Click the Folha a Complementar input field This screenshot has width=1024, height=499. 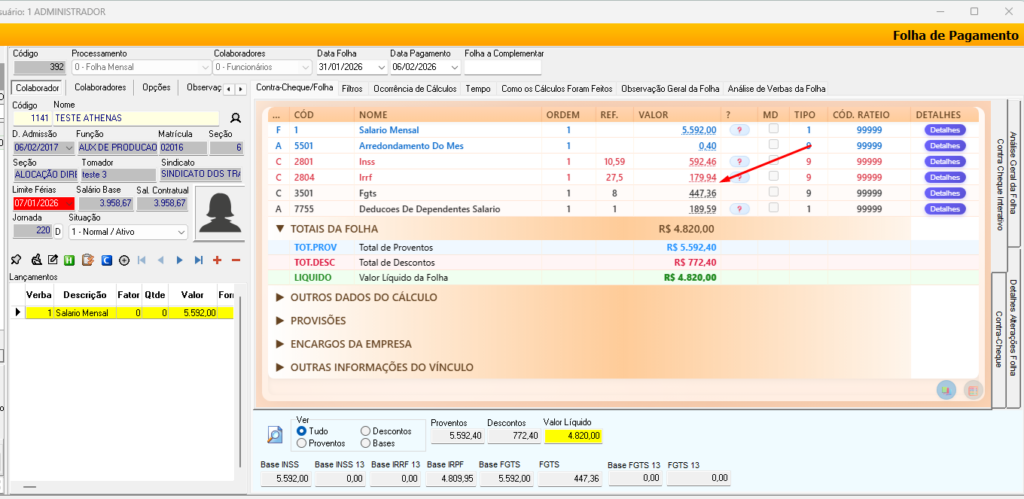tap(502, 67)
